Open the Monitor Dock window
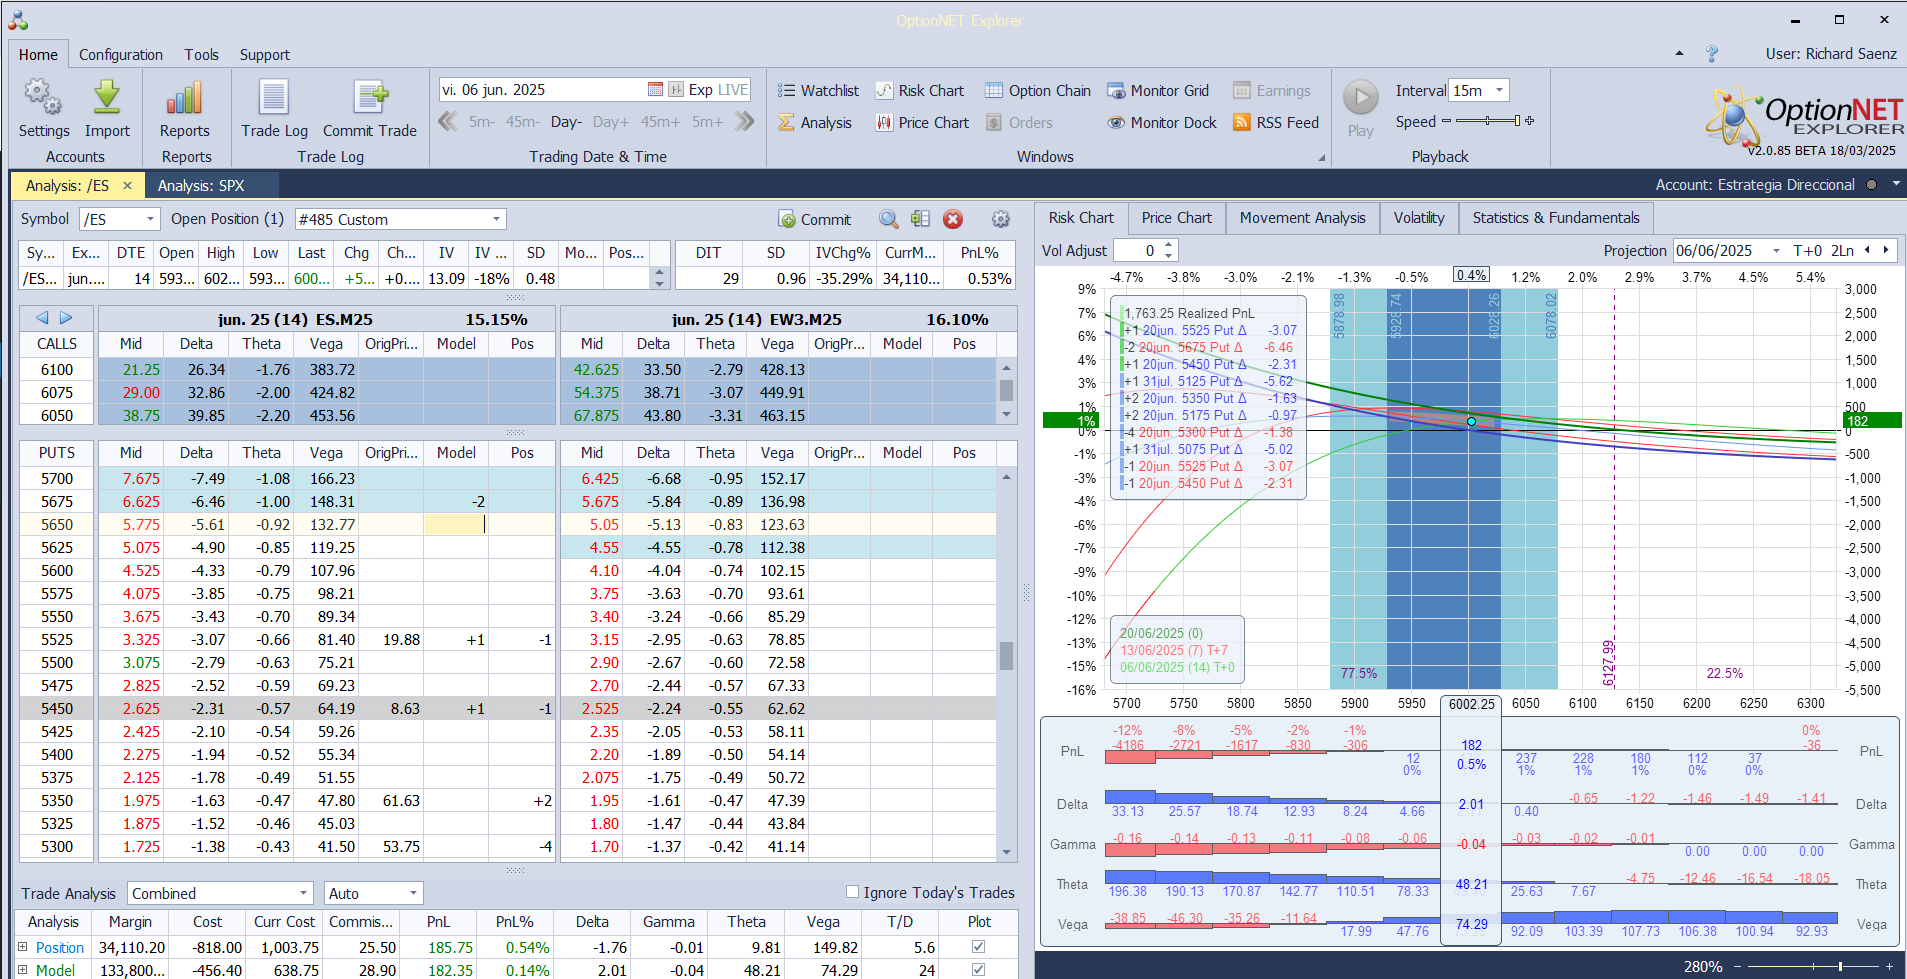The width and height of the screenshot is (1907, 979). [x=1162, y=123]
